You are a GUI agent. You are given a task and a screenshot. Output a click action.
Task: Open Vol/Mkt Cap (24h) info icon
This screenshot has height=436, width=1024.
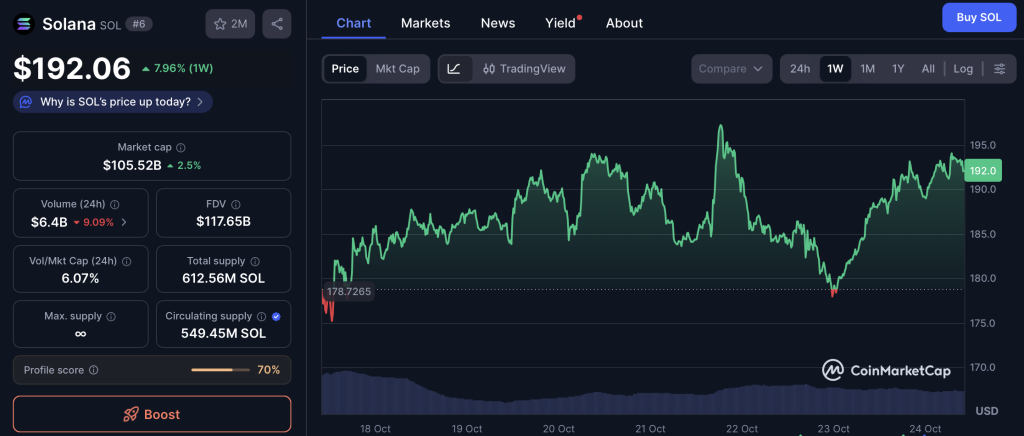click(x=127, y=261)
